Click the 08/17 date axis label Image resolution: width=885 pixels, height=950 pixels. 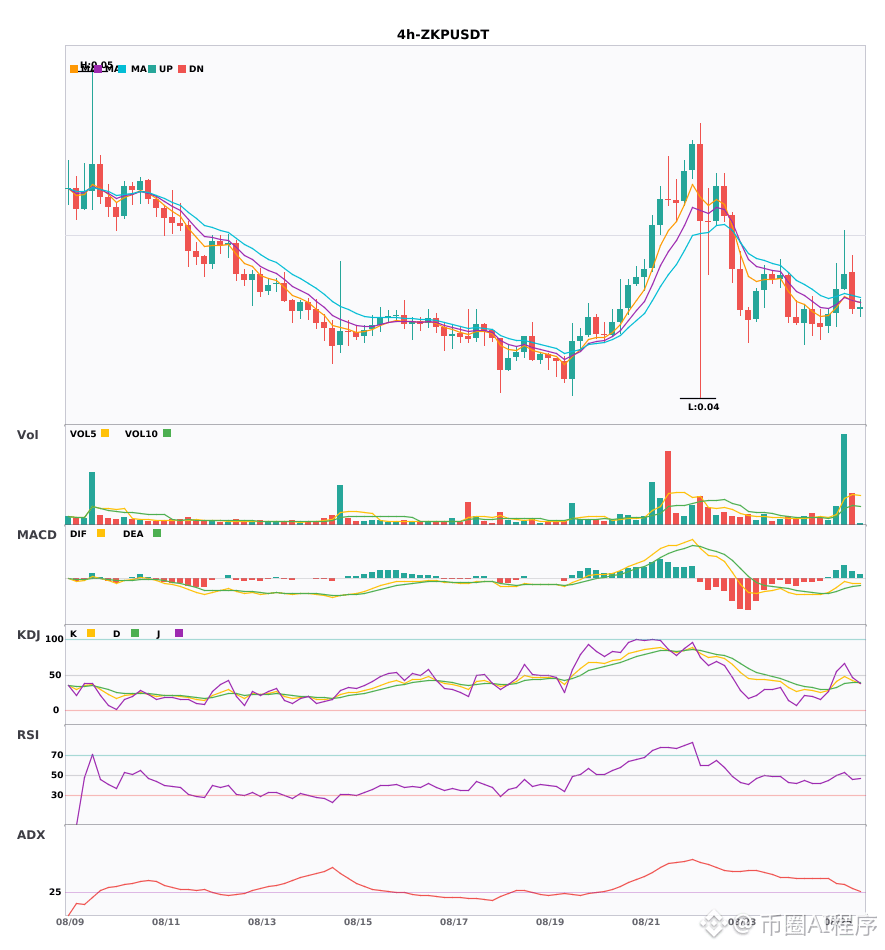pos(454,922)
